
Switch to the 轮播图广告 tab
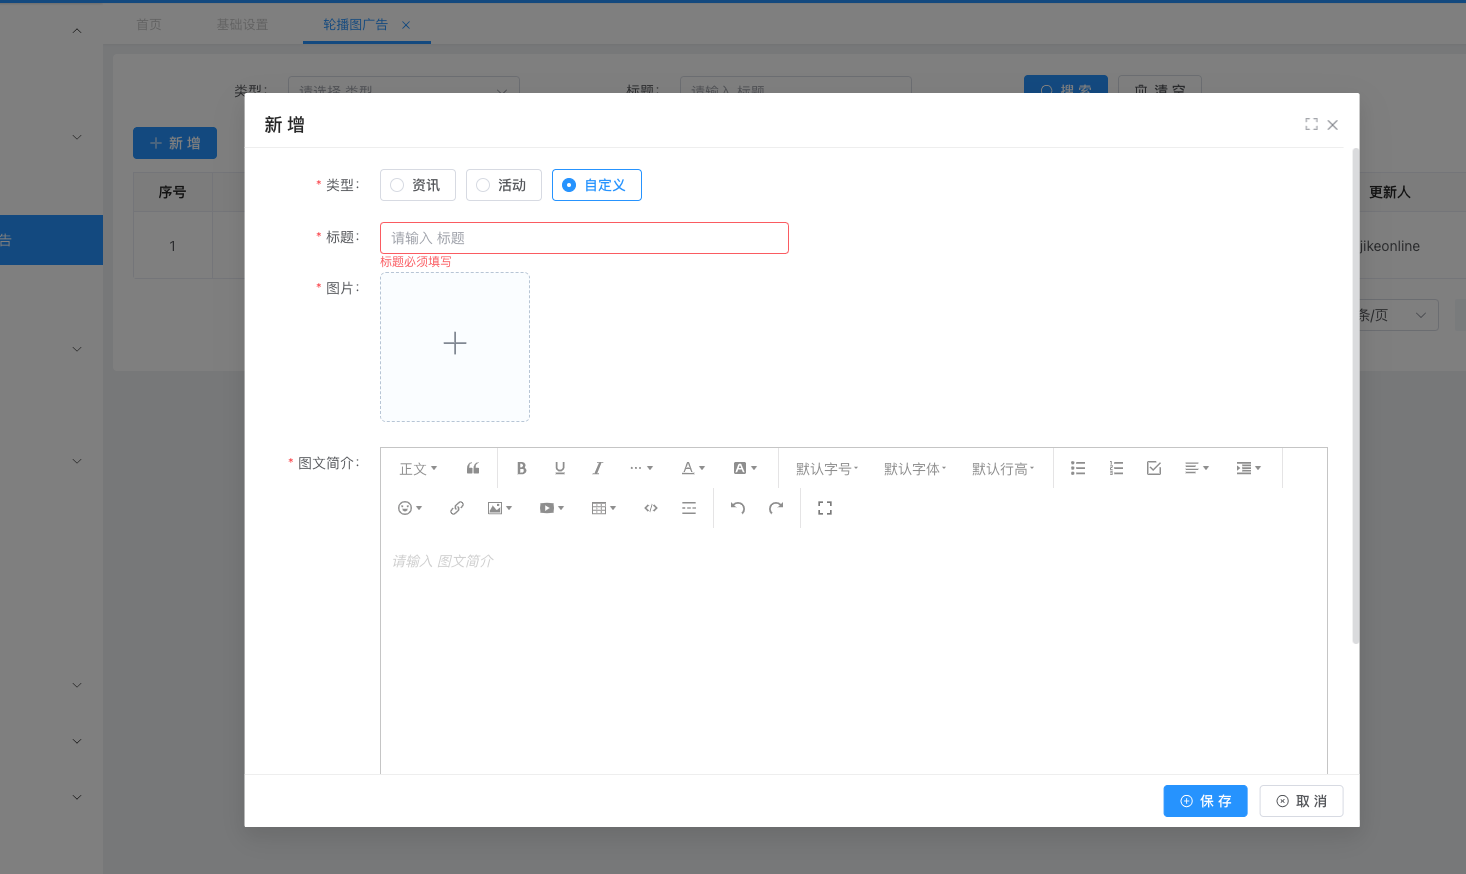pyautogui.click(x=355, y=25)
